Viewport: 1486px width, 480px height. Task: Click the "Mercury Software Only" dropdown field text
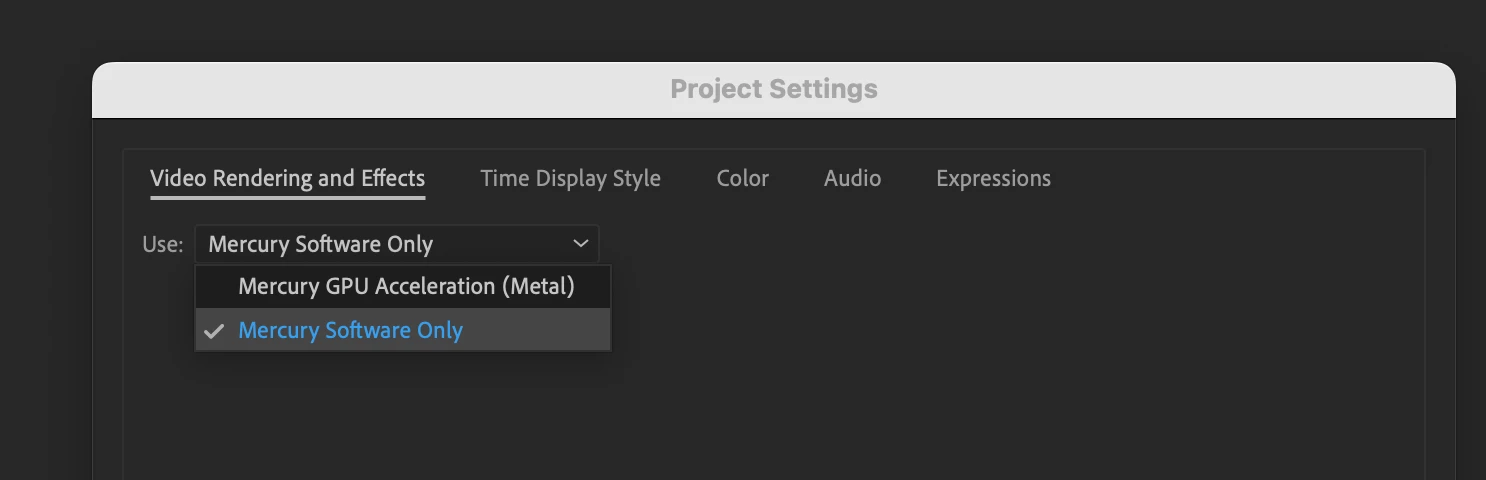(320, 244)
